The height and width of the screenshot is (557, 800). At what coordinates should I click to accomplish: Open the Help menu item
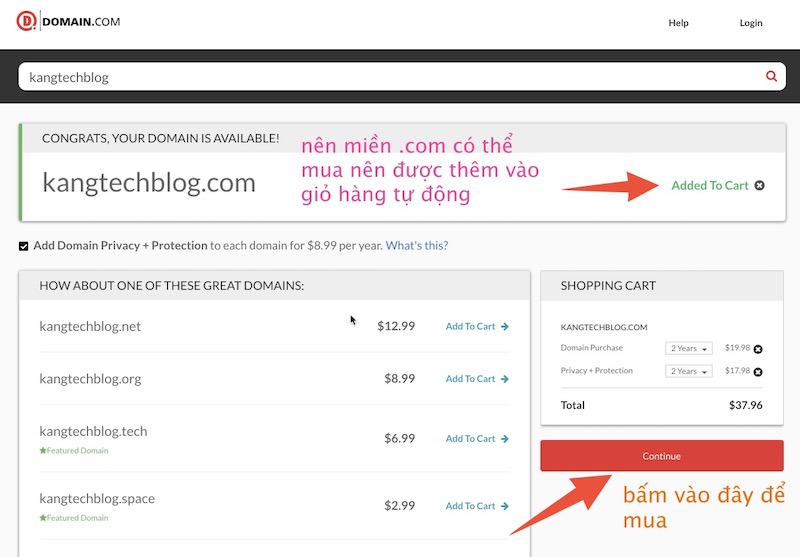pos(678,23)
